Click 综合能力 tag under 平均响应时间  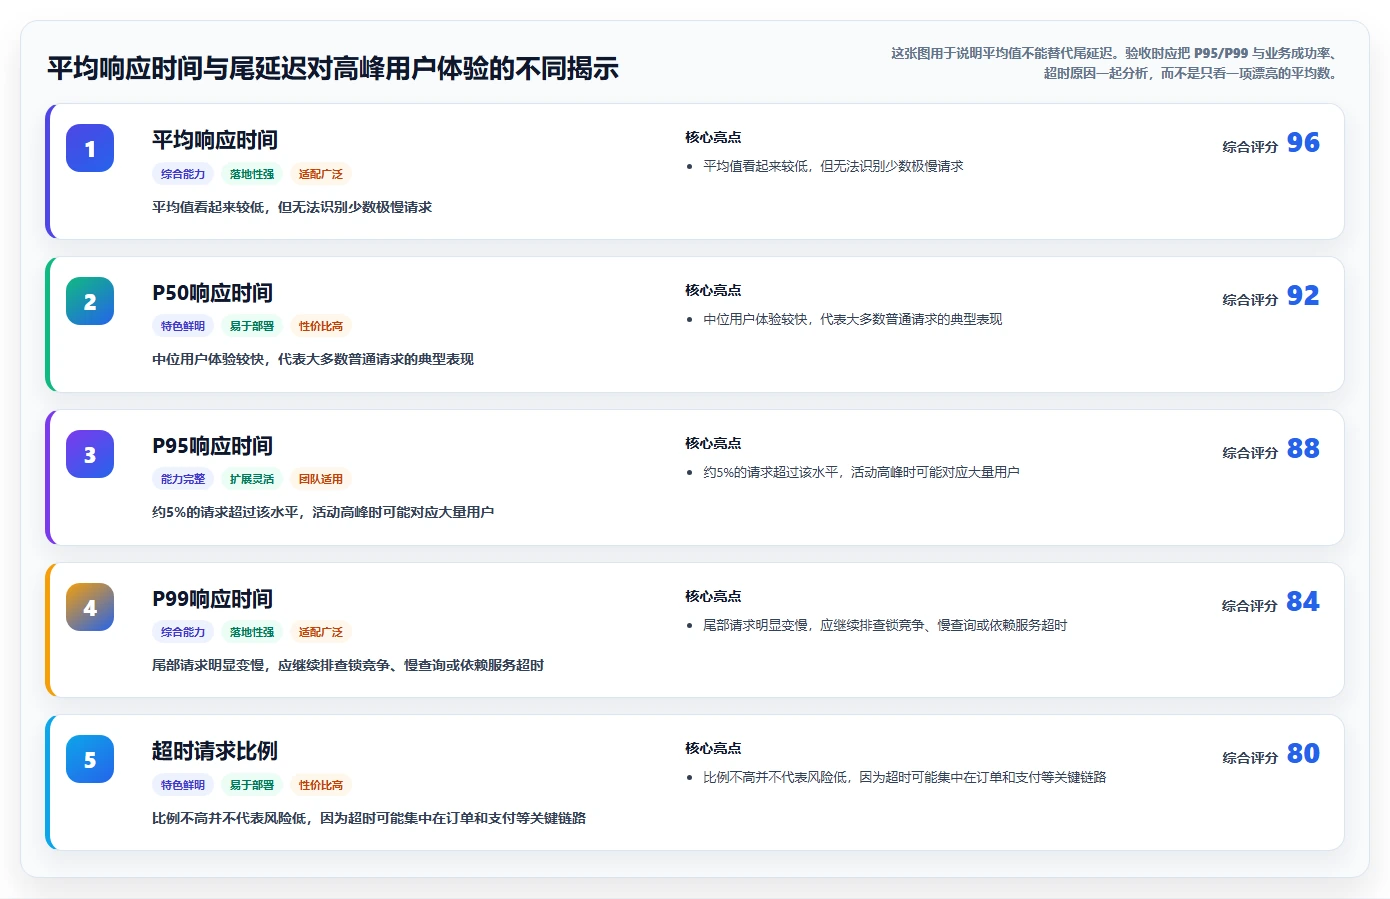pos(183,174)
